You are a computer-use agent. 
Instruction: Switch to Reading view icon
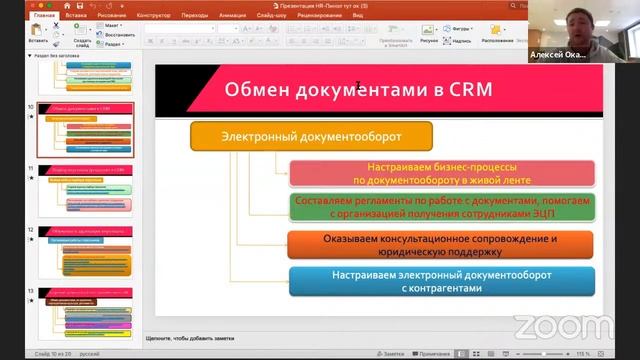491,354
